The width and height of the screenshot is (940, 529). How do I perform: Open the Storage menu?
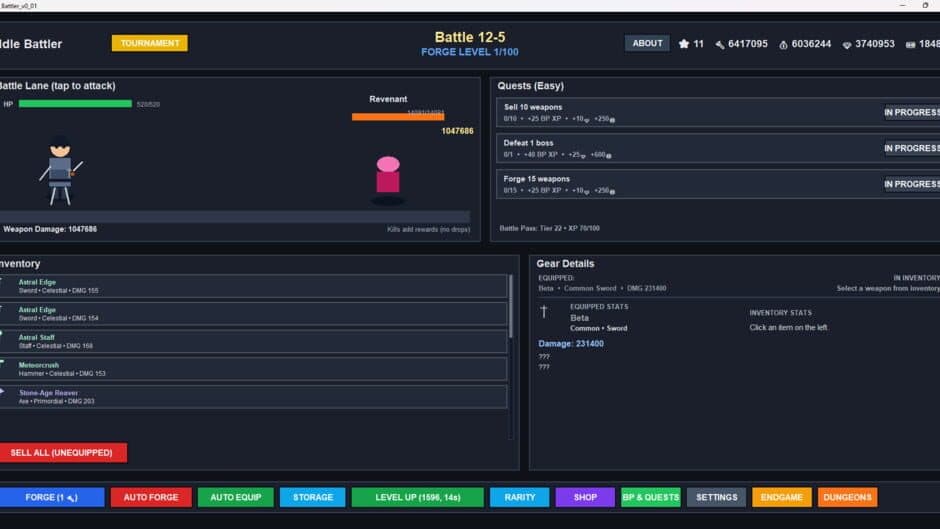point(312,497)
